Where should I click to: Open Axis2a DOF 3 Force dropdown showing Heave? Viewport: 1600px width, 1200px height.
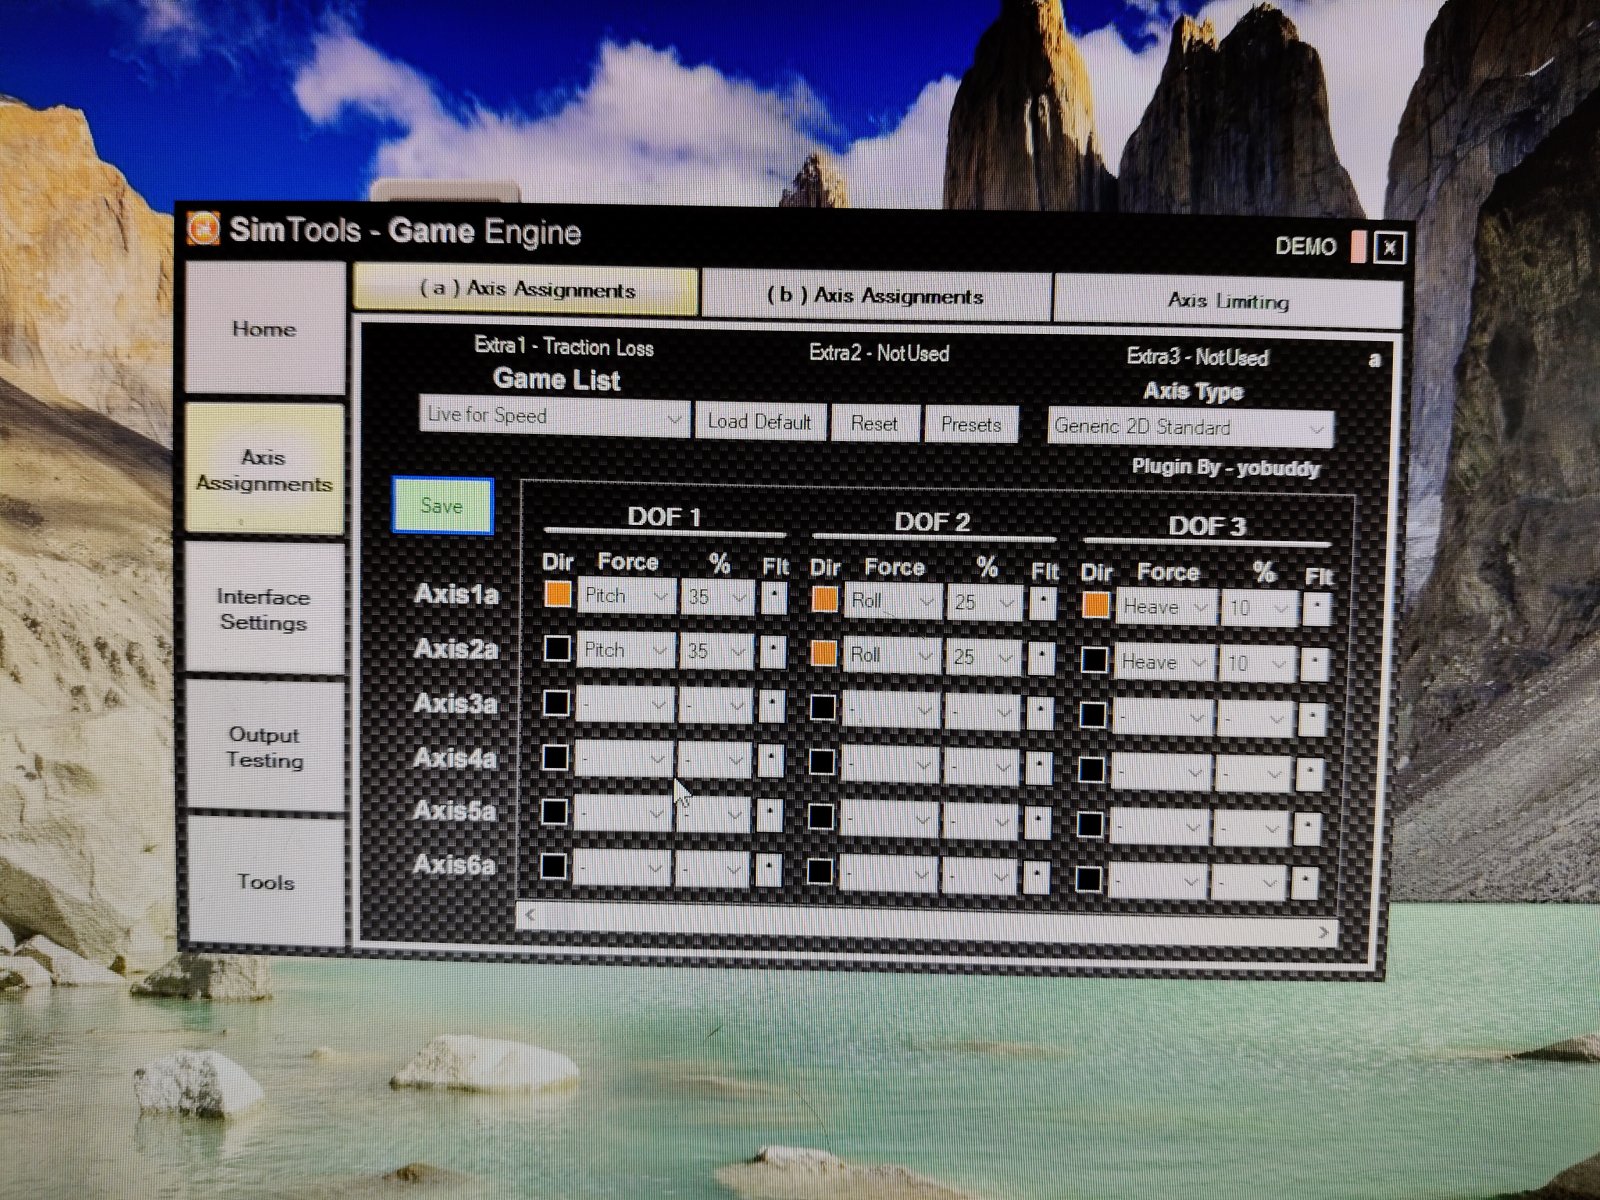[1164, 663]
